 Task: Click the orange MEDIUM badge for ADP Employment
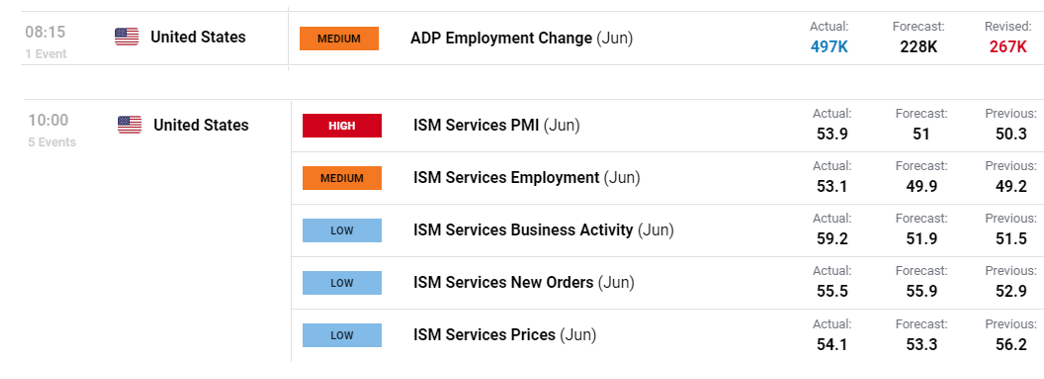tap(339, 39)
